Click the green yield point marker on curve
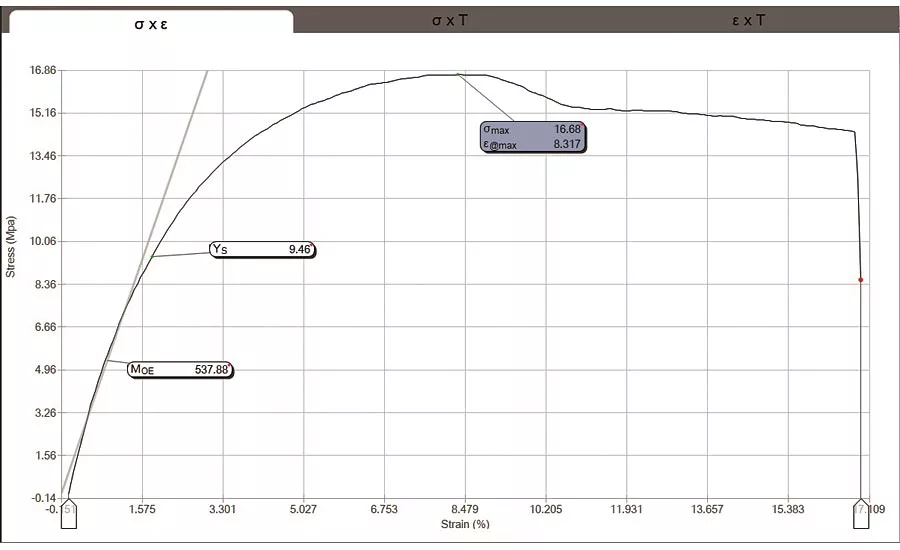900x550 pixels. point(152,257)
